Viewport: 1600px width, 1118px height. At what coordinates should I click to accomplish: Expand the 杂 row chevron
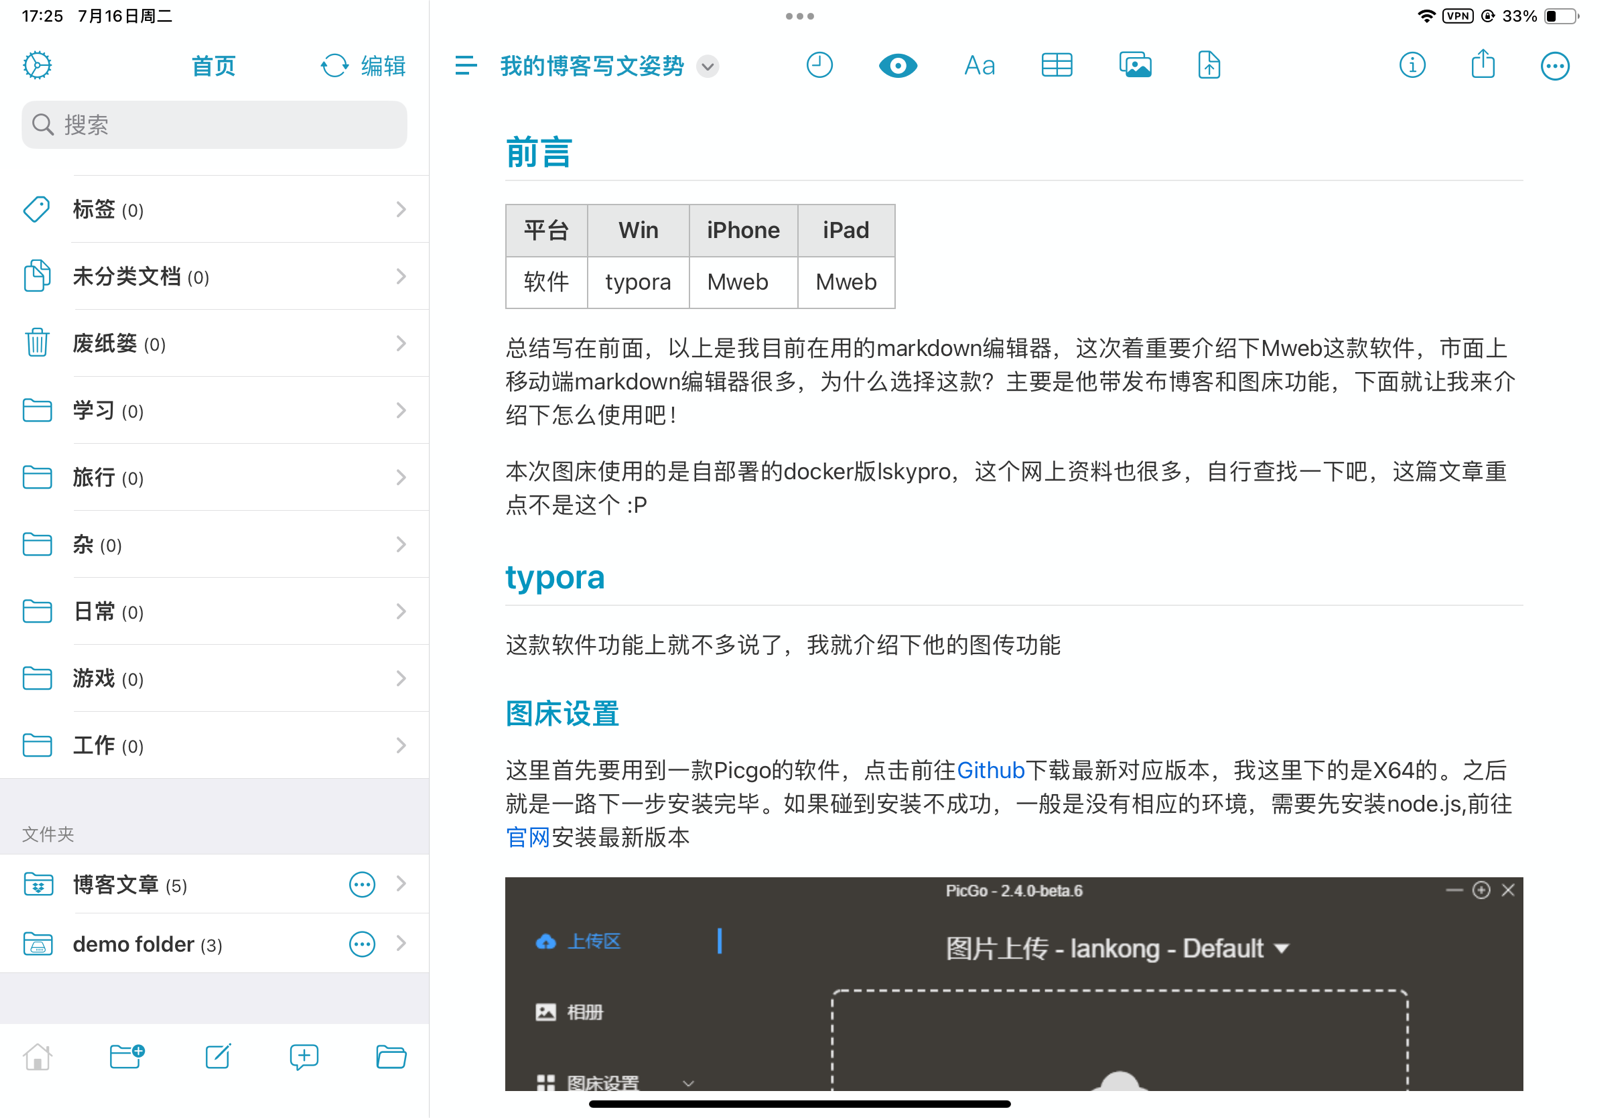[401, 544]
